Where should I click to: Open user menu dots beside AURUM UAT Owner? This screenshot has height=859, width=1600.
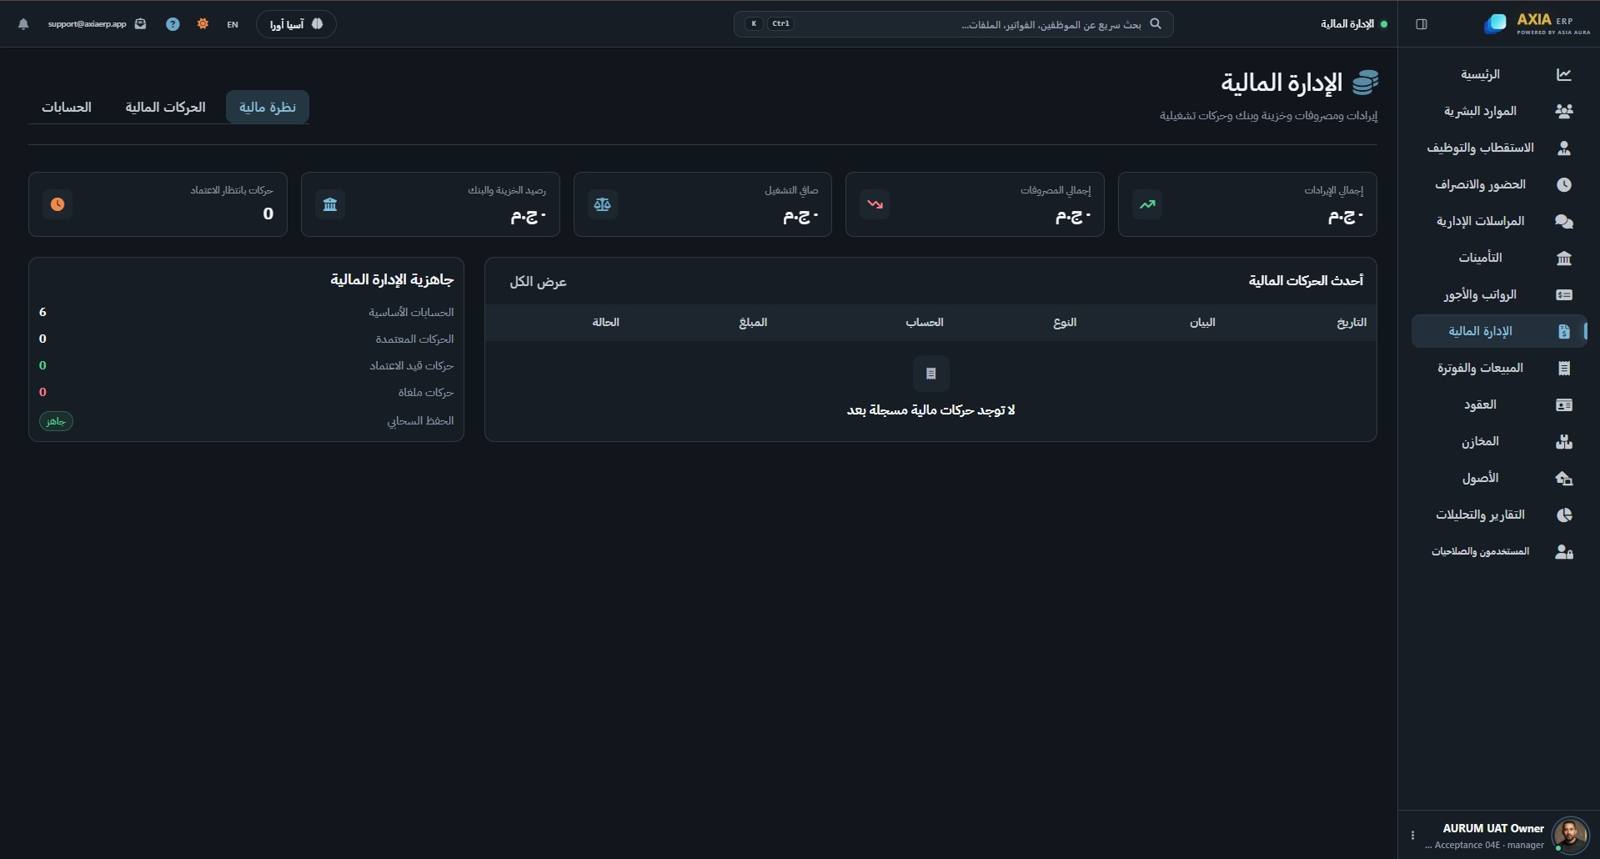(x=1412, y=835)
